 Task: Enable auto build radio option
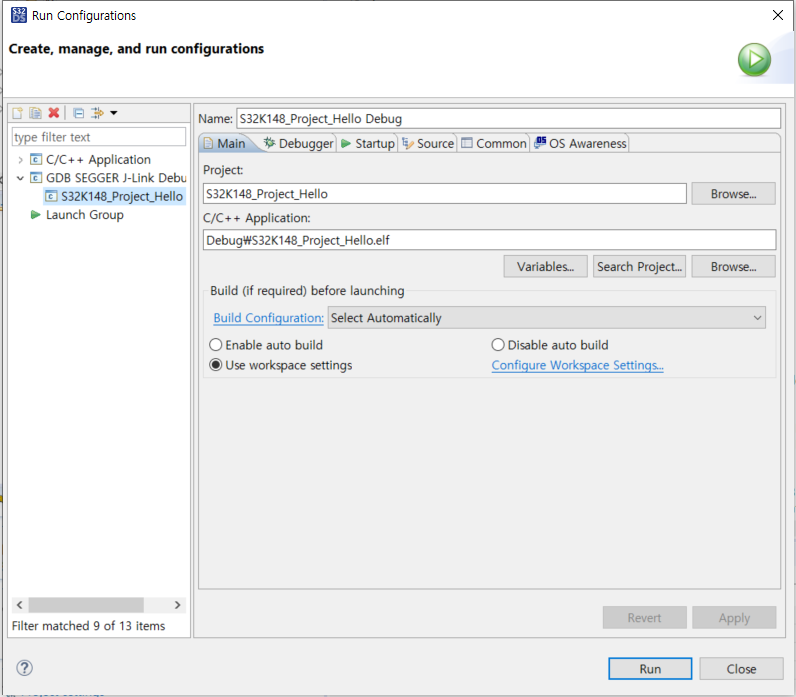[x=216, y=345]
